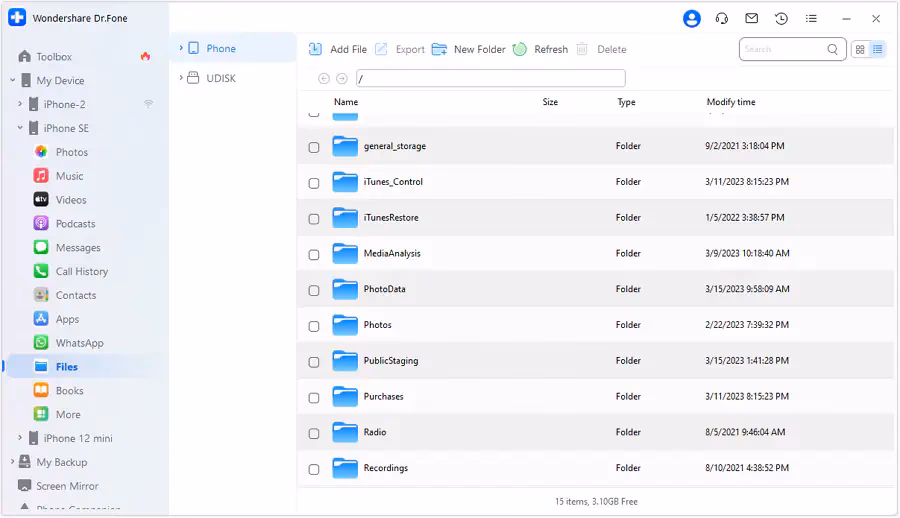This screenshot has width=900, height=518.
Task: Open the Recordings folder icon
Action: pyautogui.click(x=345, y=468)
